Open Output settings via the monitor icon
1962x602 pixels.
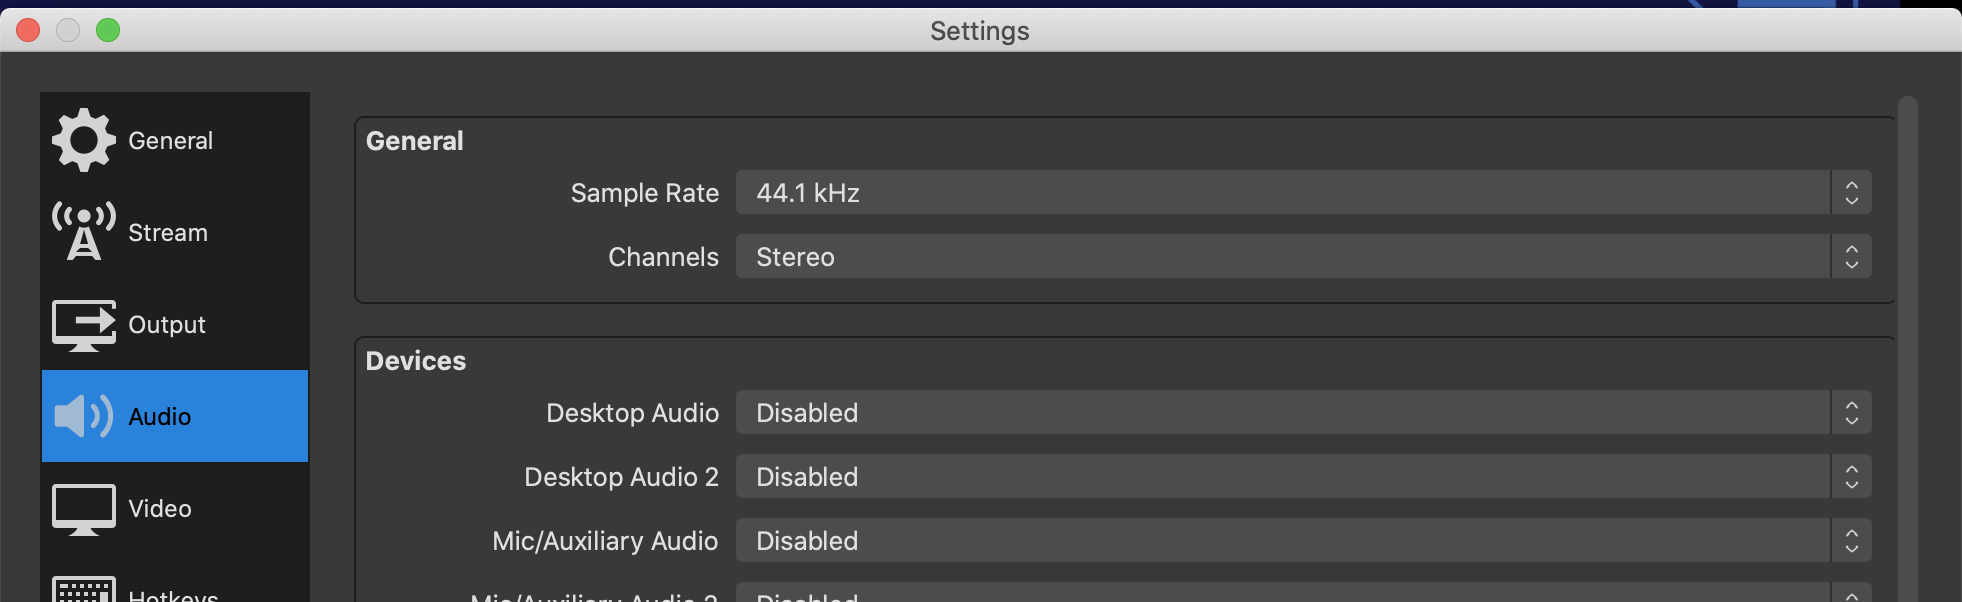coord(85,324)
